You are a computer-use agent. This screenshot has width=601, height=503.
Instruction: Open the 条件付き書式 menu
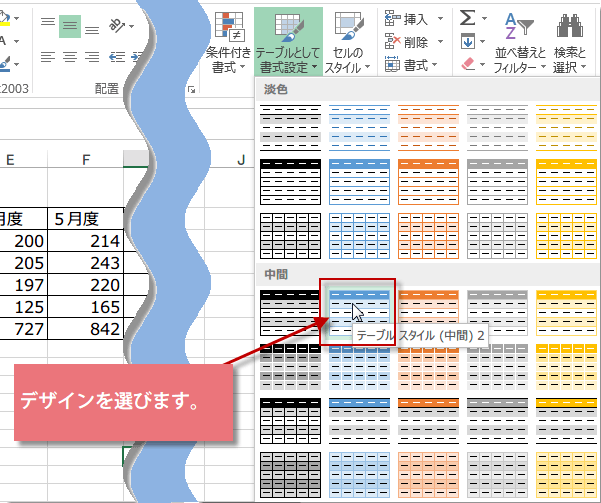coord(228,42)
